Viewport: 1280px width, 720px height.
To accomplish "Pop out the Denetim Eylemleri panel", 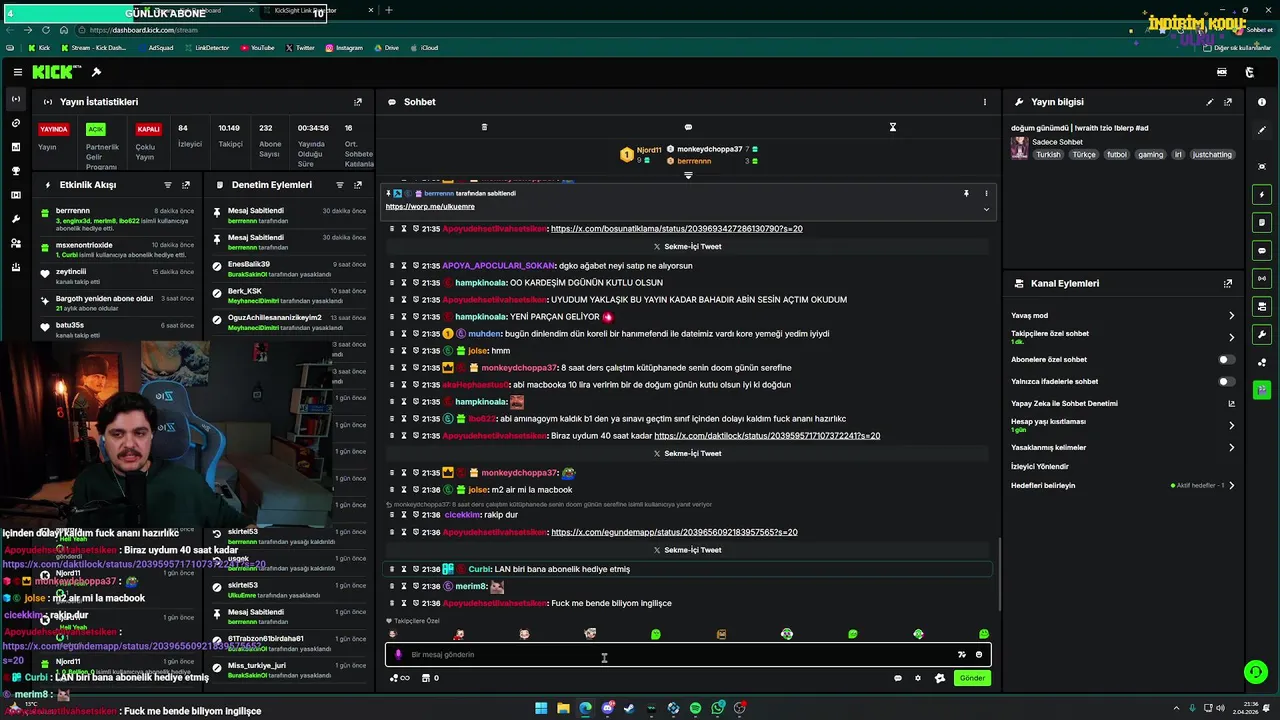I will pos(358,185).
